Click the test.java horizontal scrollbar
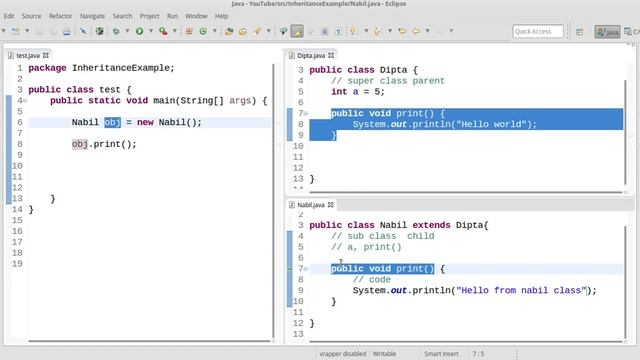 pos(149,341)
